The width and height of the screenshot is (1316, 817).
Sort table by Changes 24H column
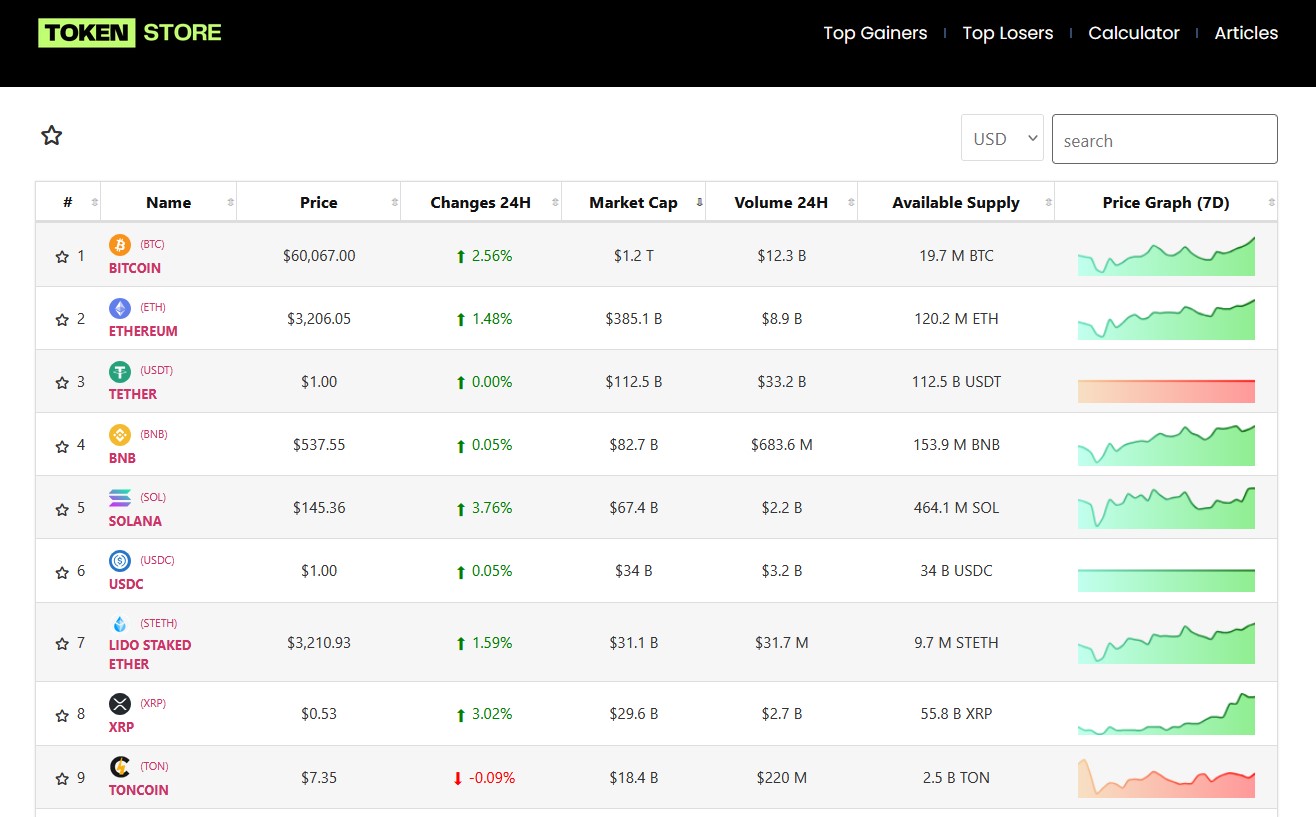tap(480, 202)
